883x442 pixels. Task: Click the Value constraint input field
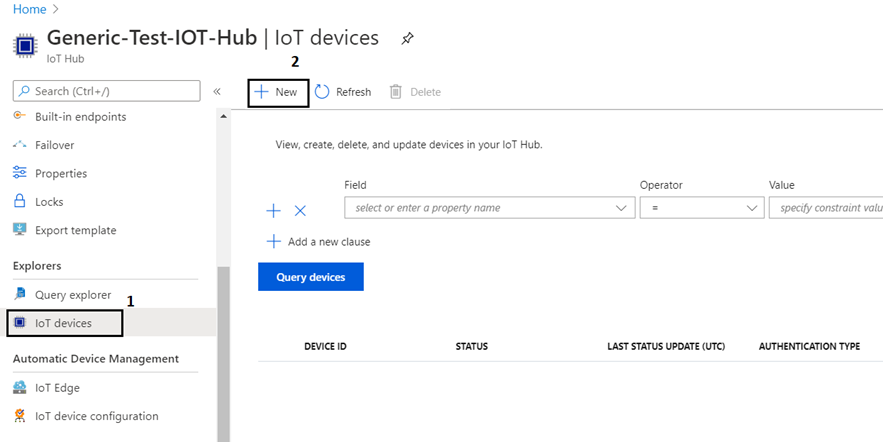[826, 208]
